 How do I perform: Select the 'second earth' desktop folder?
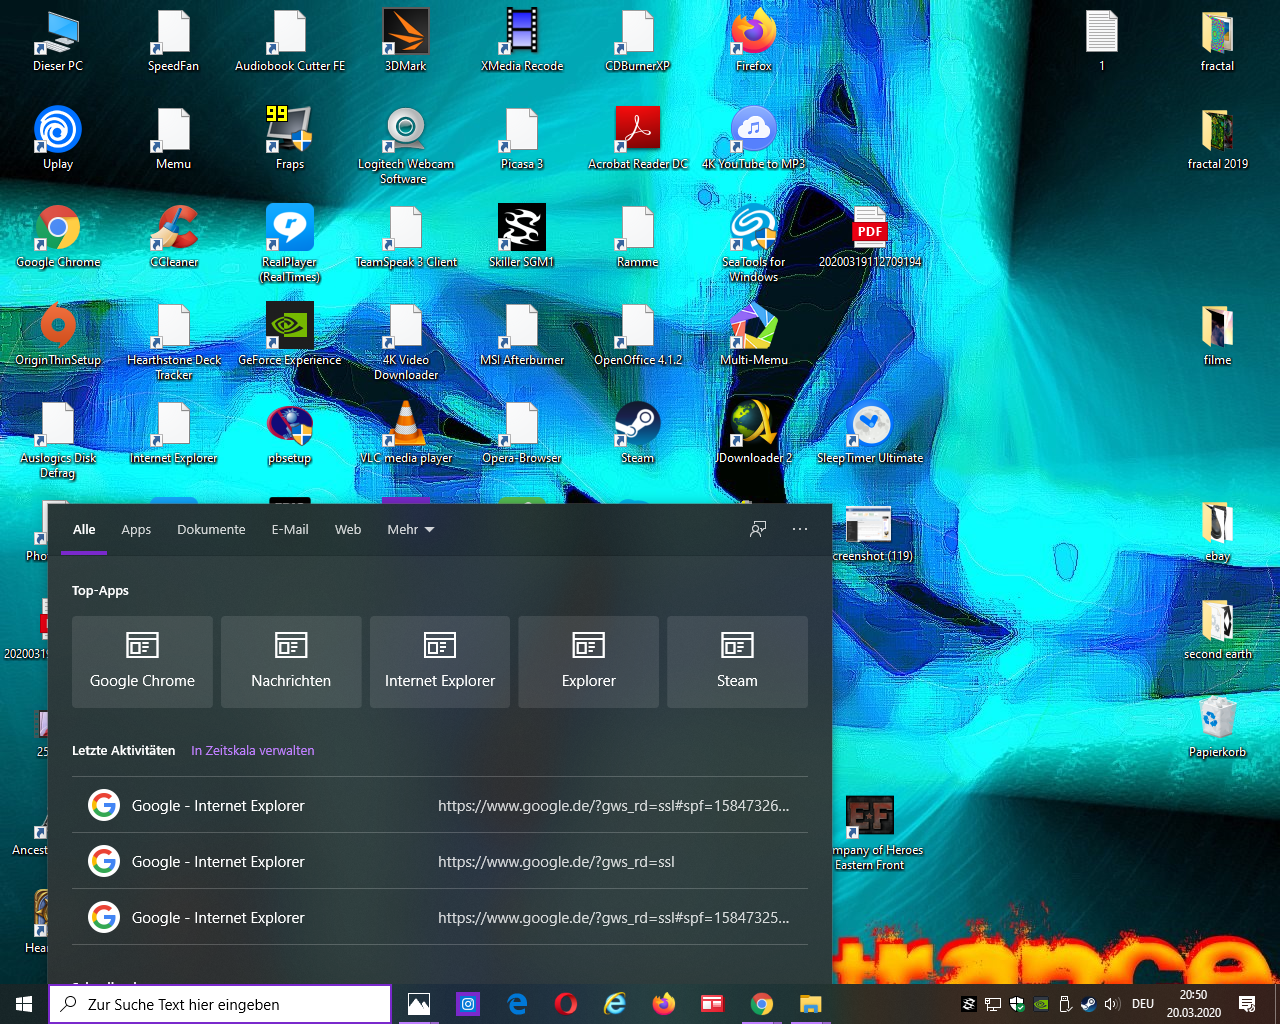[1217, 628]
